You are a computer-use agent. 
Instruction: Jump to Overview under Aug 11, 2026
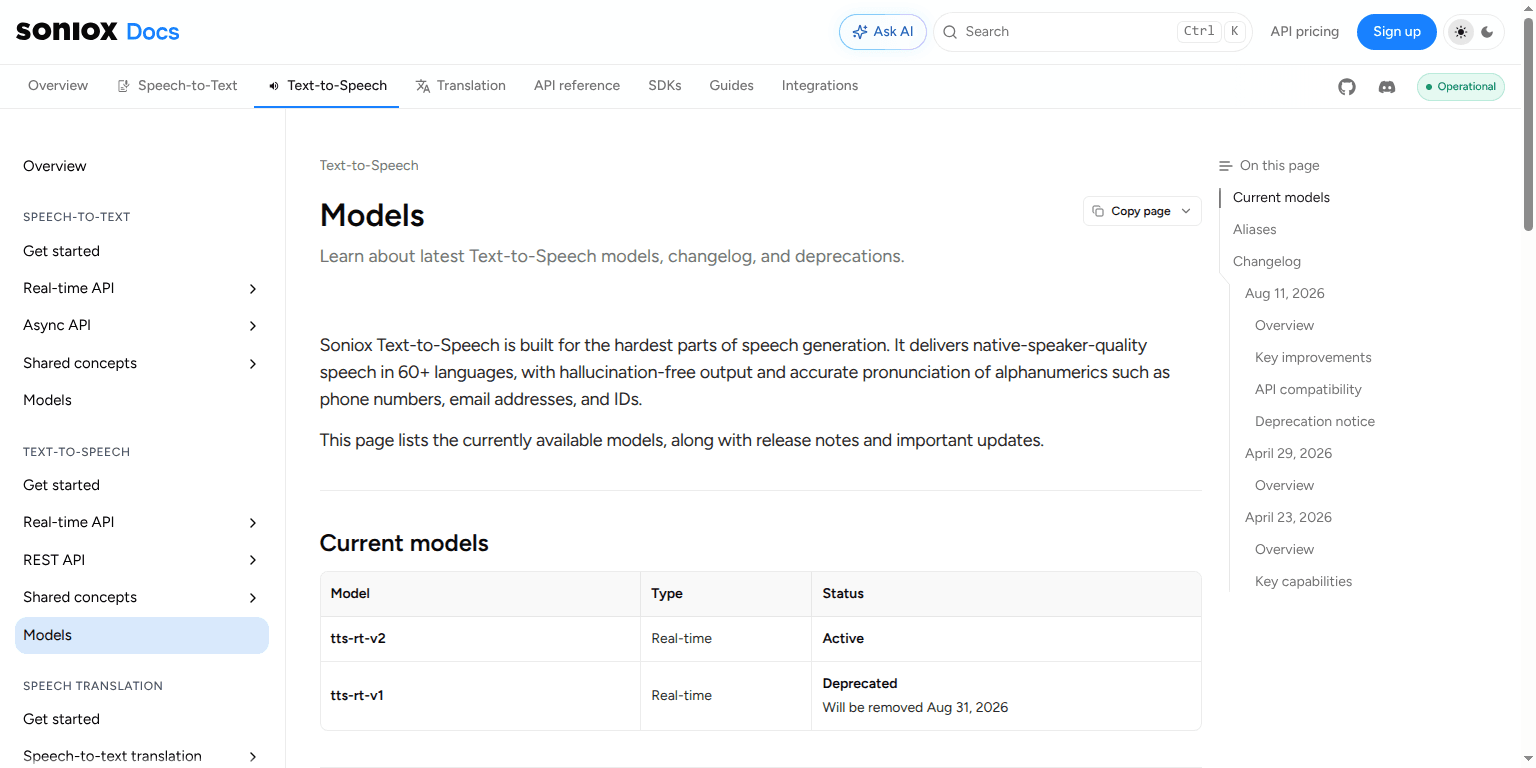[1284, 326]
